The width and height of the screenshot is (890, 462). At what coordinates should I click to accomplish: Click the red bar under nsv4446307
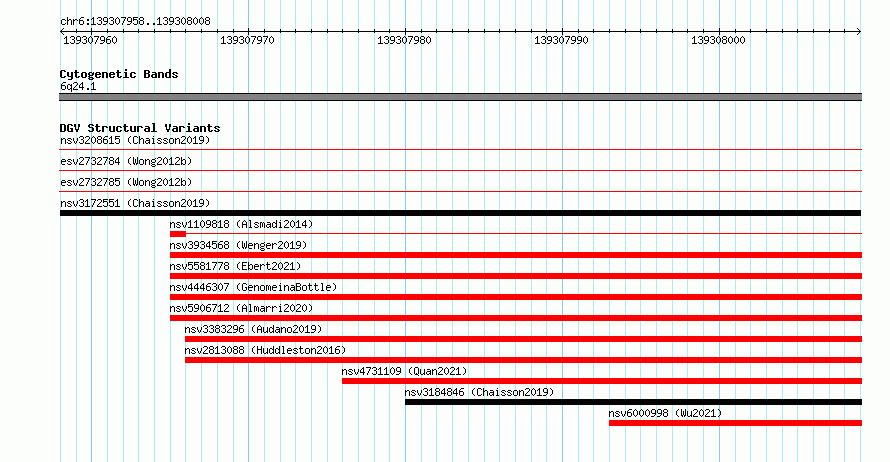516,297
